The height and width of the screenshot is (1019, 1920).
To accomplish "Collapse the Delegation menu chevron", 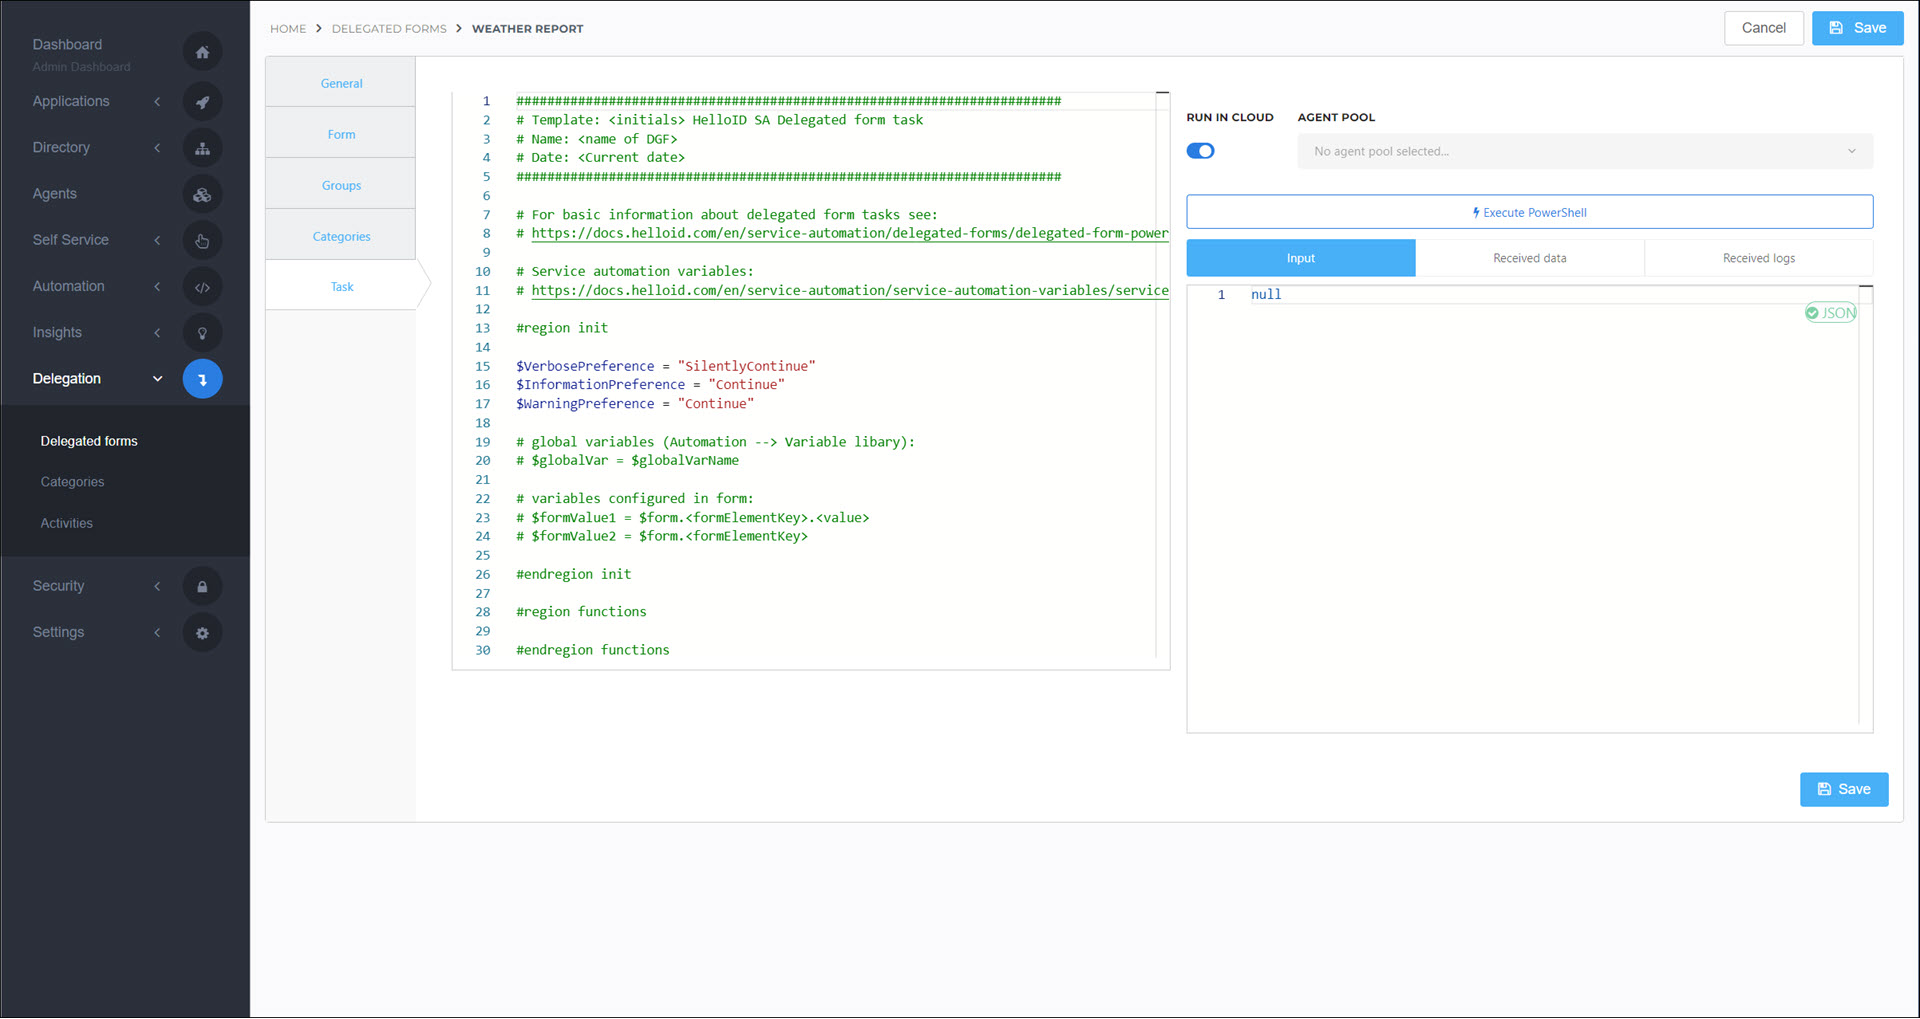I will [157, 379].
